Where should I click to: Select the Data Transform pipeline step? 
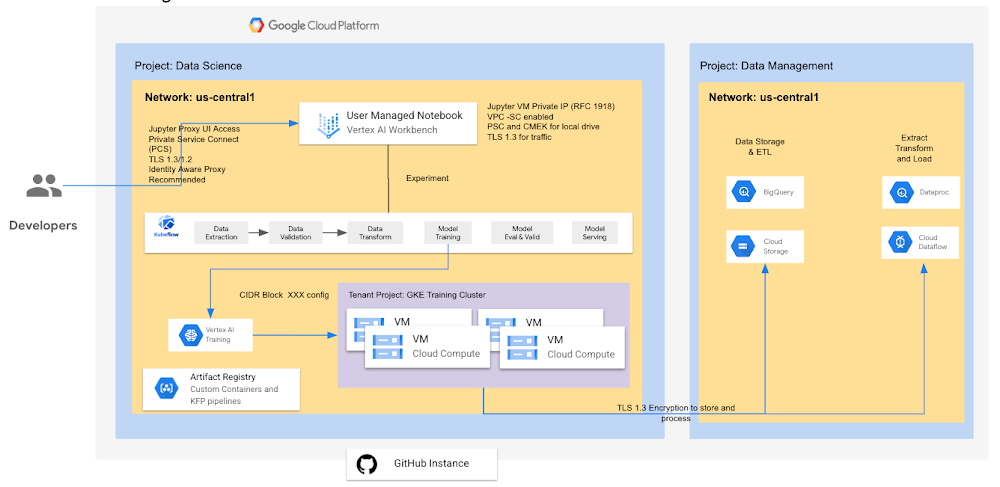(x=375, y=233)
